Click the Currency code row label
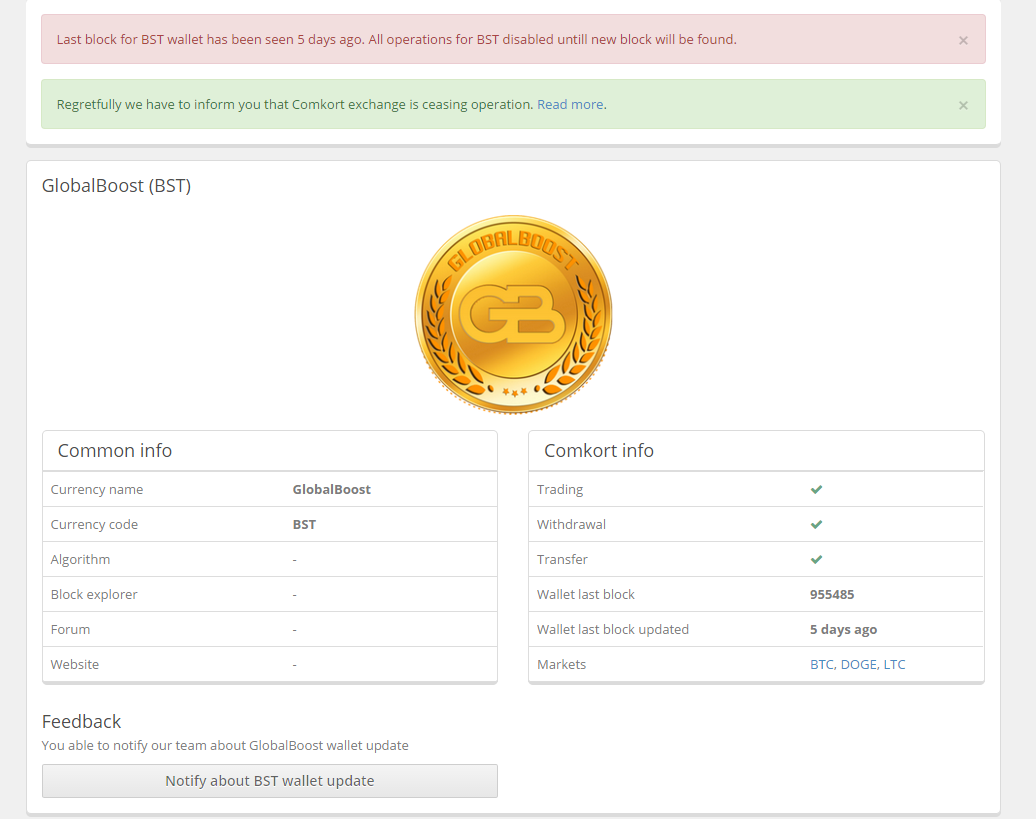 click(x=94, y=524)
